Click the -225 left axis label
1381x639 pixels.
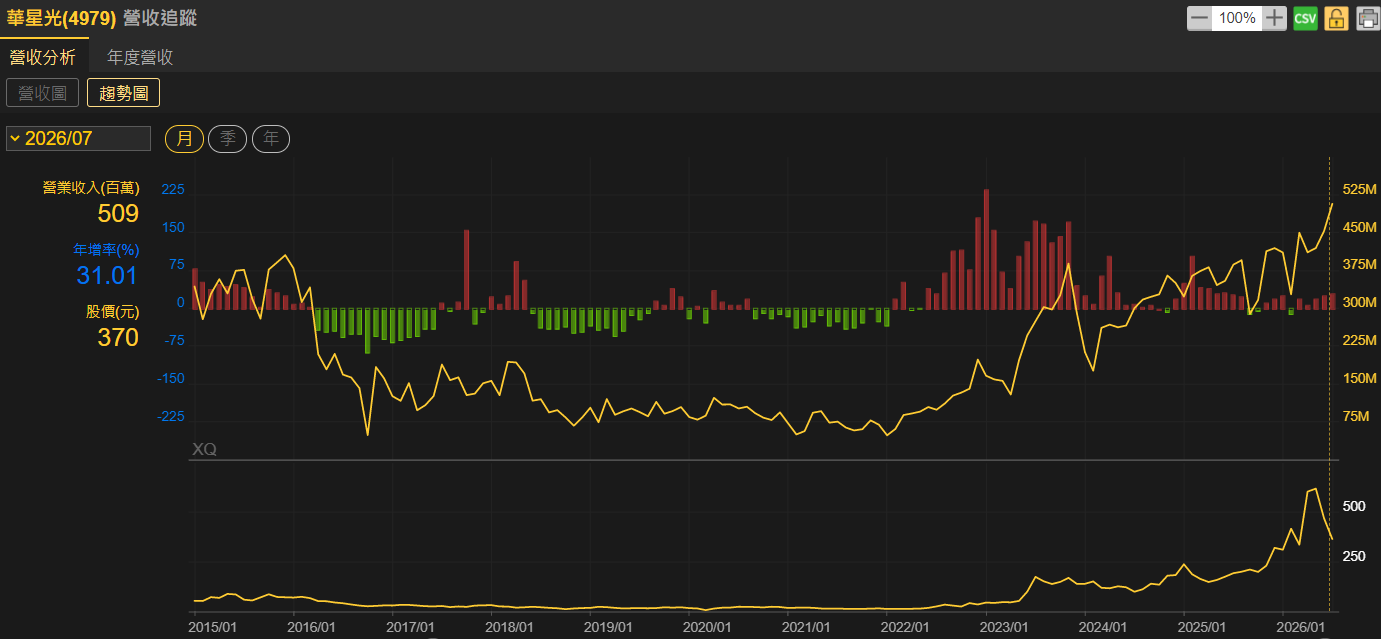[x=171, y=416]
